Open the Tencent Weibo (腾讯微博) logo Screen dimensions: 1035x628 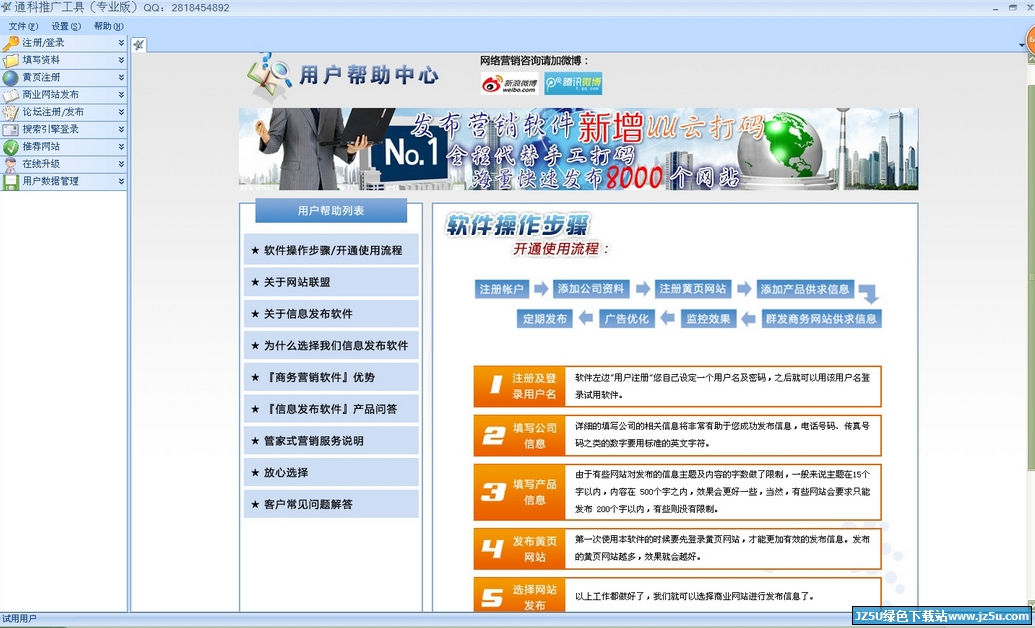click(x=573, y=83)
